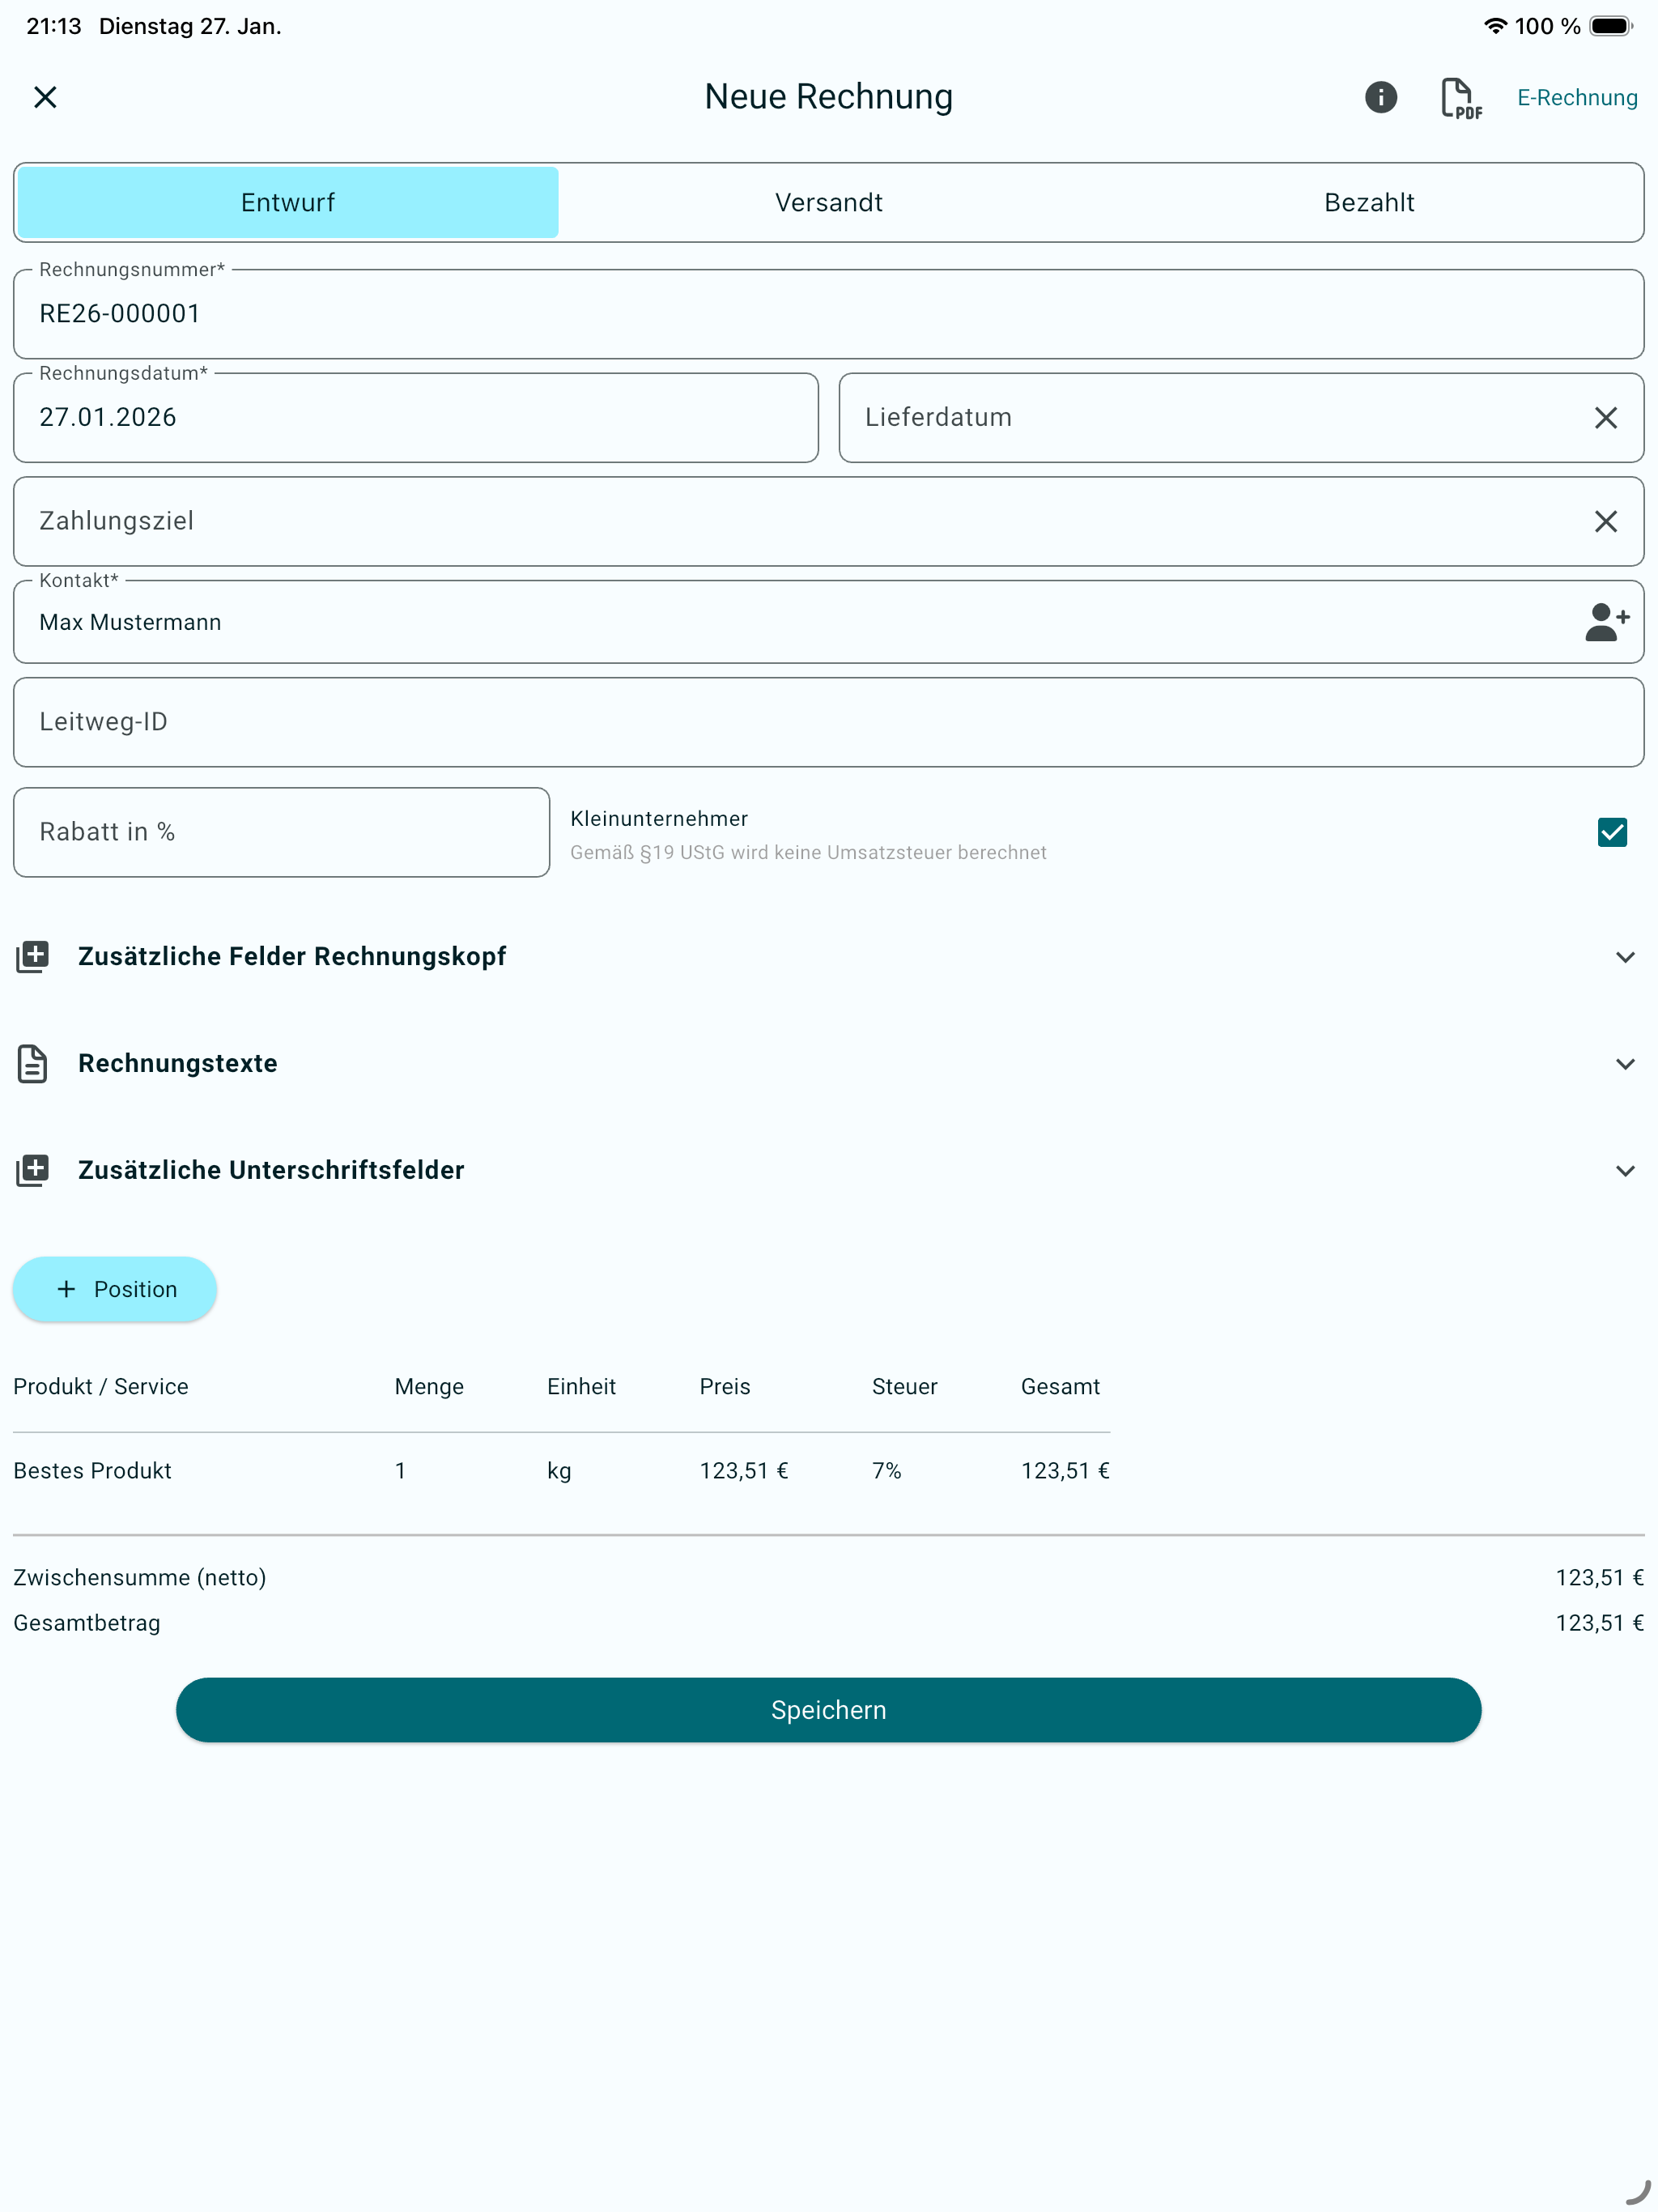
Task: Open the E-Rechnung link
Action: (x=1577, y=97)
